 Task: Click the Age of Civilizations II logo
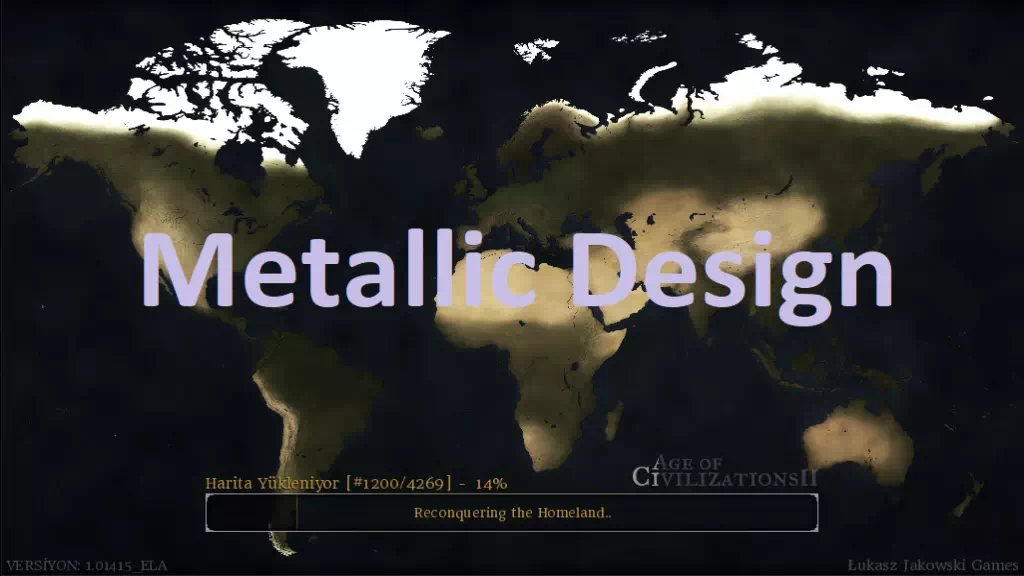(724, 472)
